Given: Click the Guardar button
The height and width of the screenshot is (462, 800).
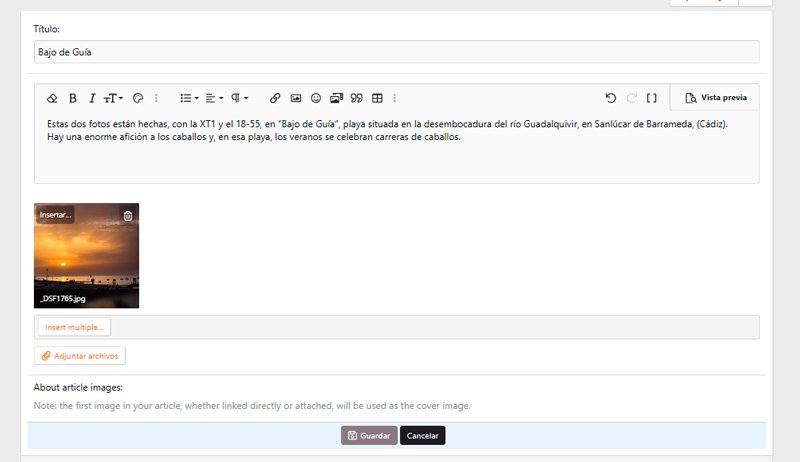Looking at the screenshot, I should coord(369,435).
